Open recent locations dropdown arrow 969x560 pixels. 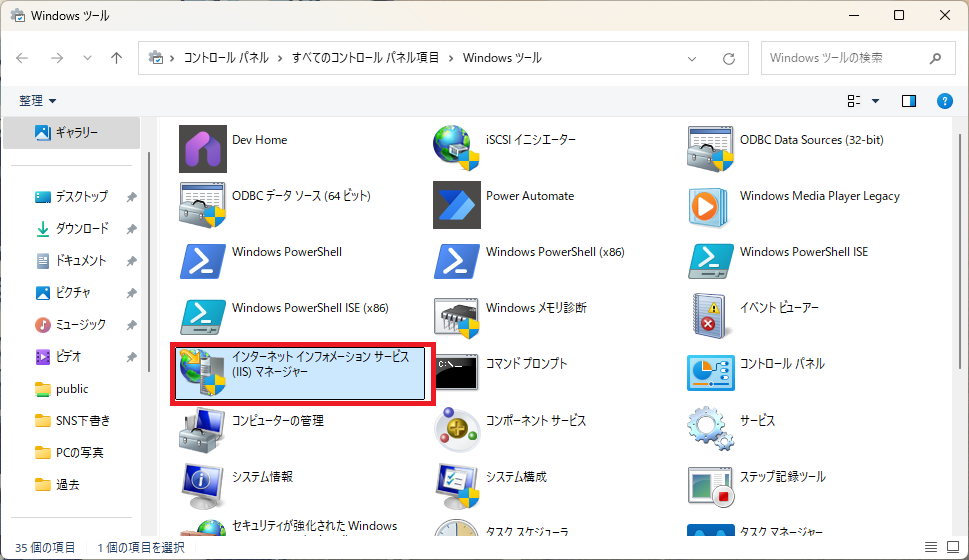(87, 58)
